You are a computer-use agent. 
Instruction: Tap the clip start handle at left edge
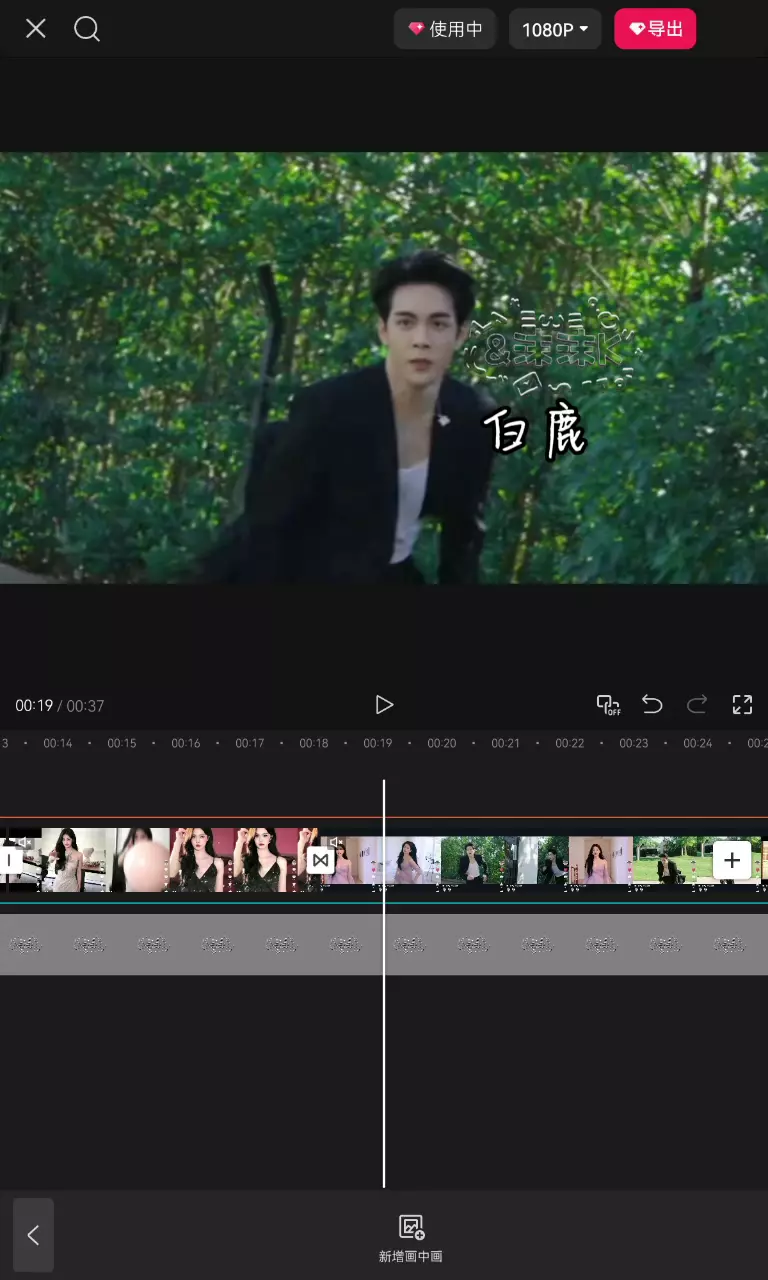[10, 860]
